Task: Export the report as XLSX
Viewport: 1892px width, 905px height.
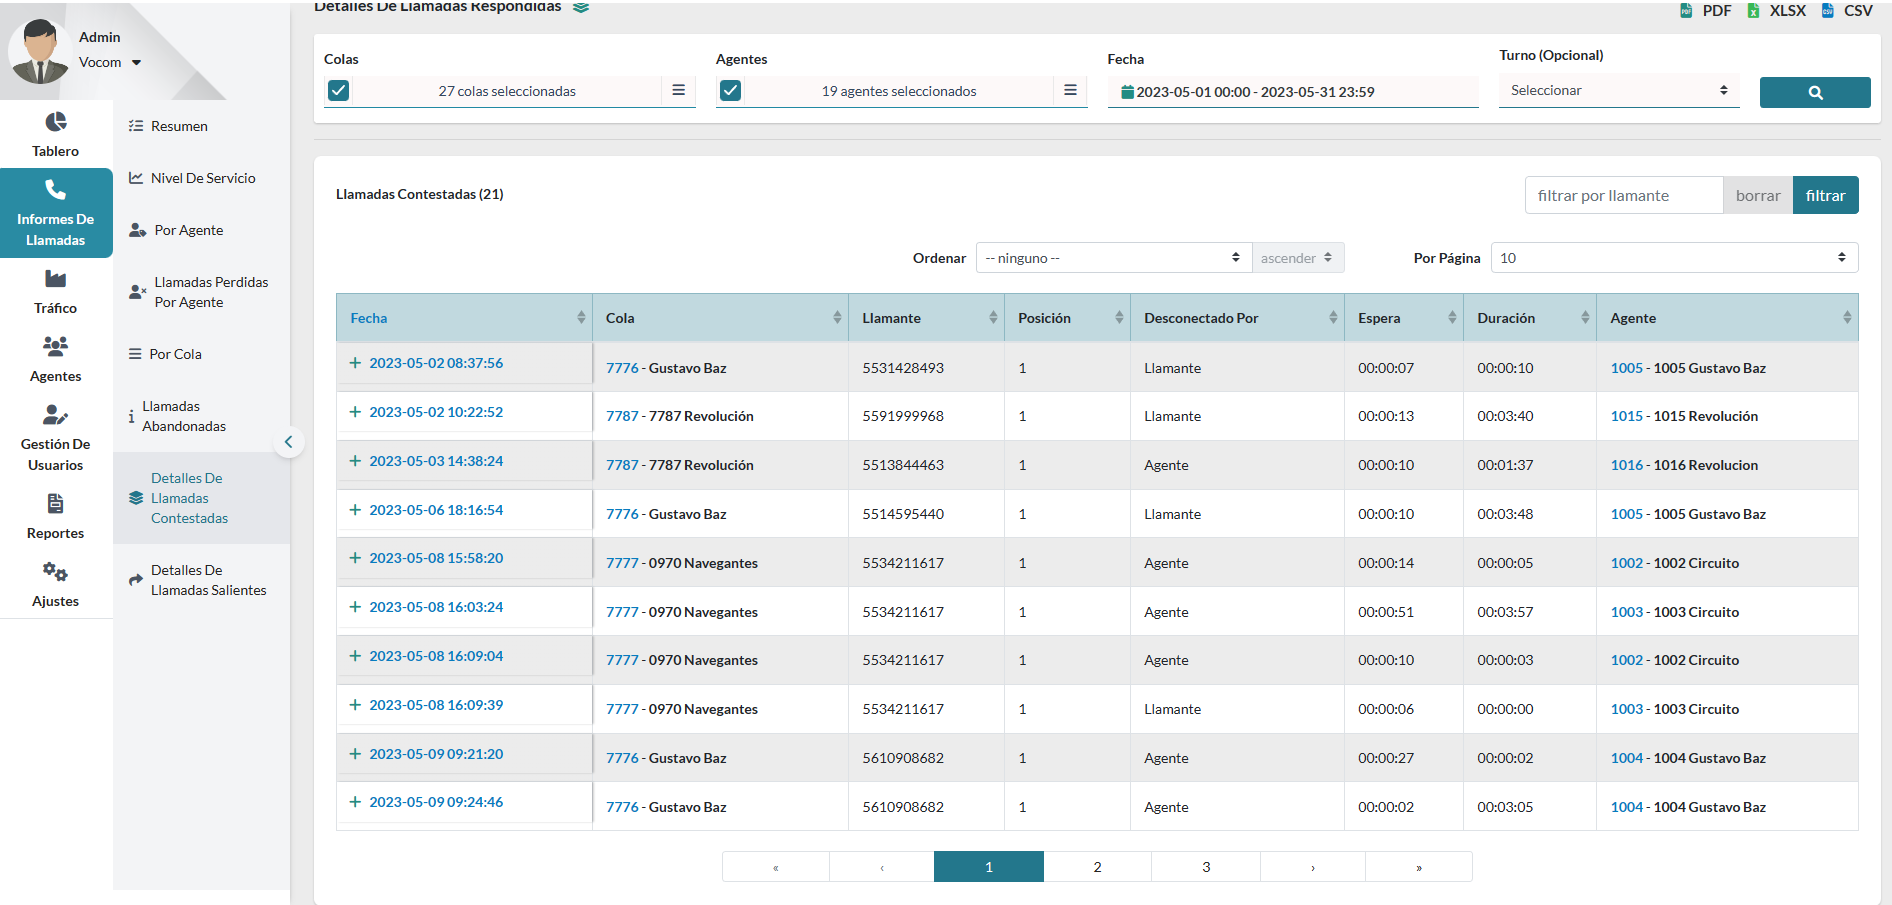Action: click(x=1776, y=10)
